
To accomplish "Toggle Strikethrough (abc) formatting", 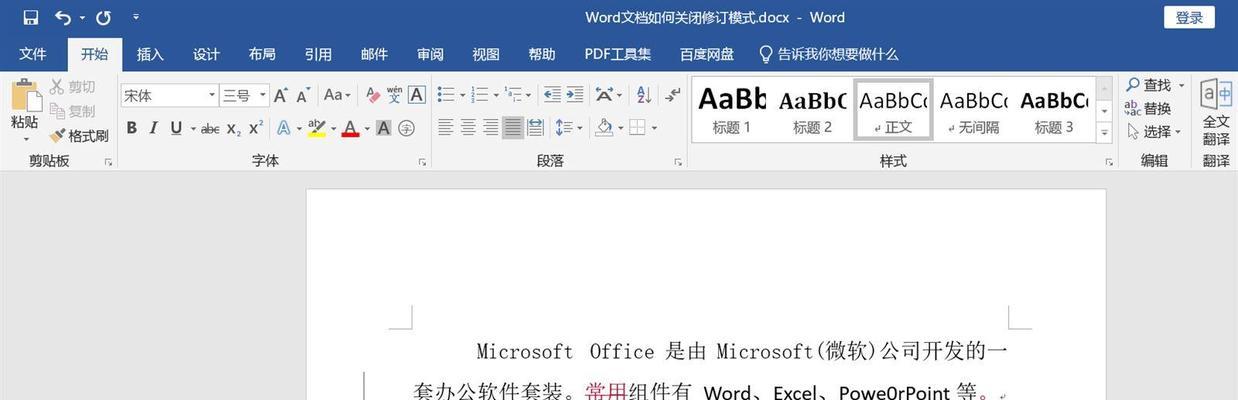I will 210,128.
